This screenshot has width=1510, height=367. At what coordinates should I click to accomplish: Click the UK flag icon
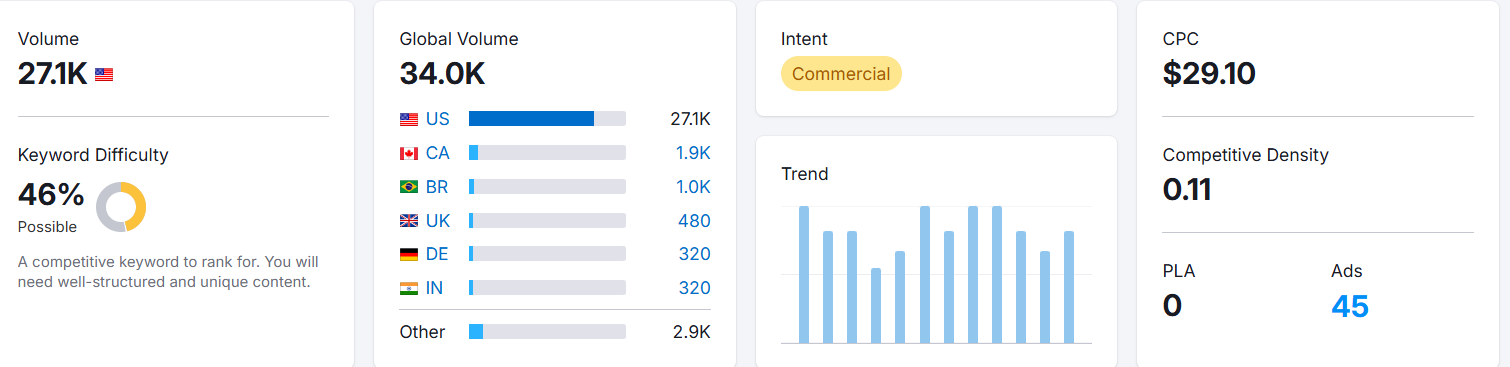[408, 221]
